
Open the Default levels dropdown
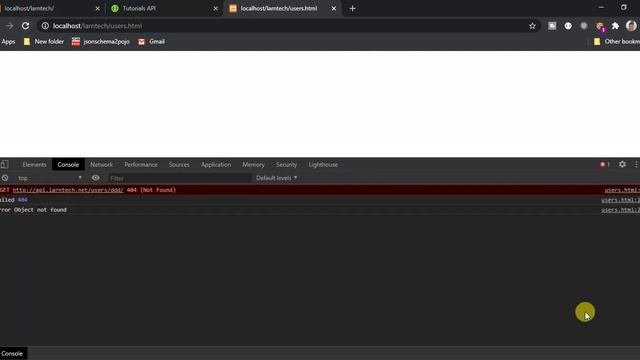click(x=276, y=178)
